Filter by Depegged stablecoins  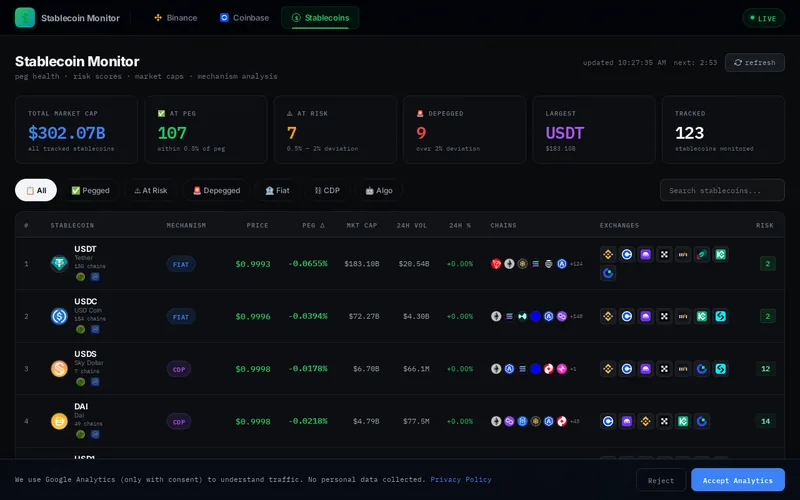coord(216,190)
